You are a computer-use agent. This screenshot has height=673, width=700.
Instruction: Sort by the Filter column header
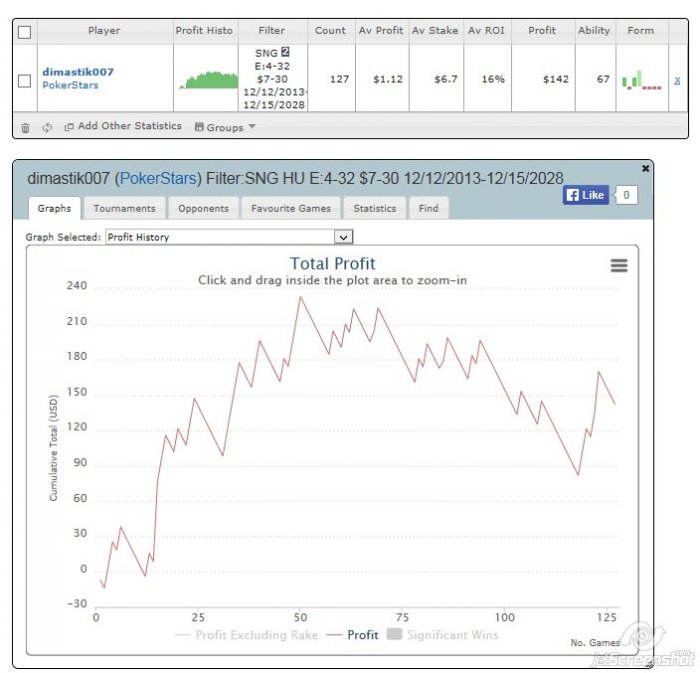[271, 31]
